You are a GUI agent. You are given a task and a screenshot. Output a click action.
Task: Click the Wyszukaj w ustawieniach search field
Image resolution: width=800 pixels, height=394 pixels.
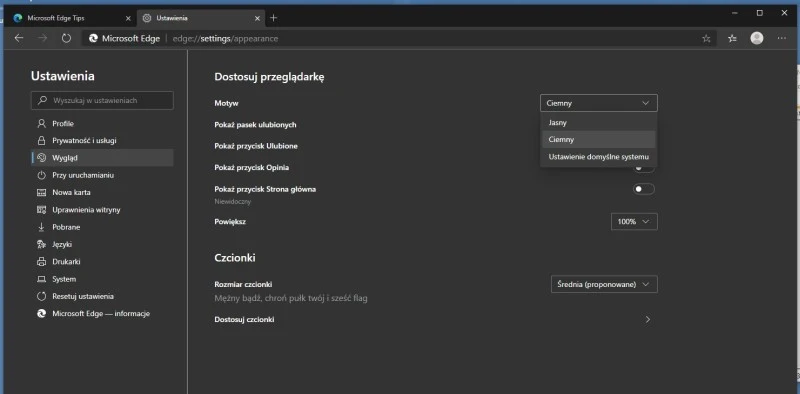(x=102, y=101)
